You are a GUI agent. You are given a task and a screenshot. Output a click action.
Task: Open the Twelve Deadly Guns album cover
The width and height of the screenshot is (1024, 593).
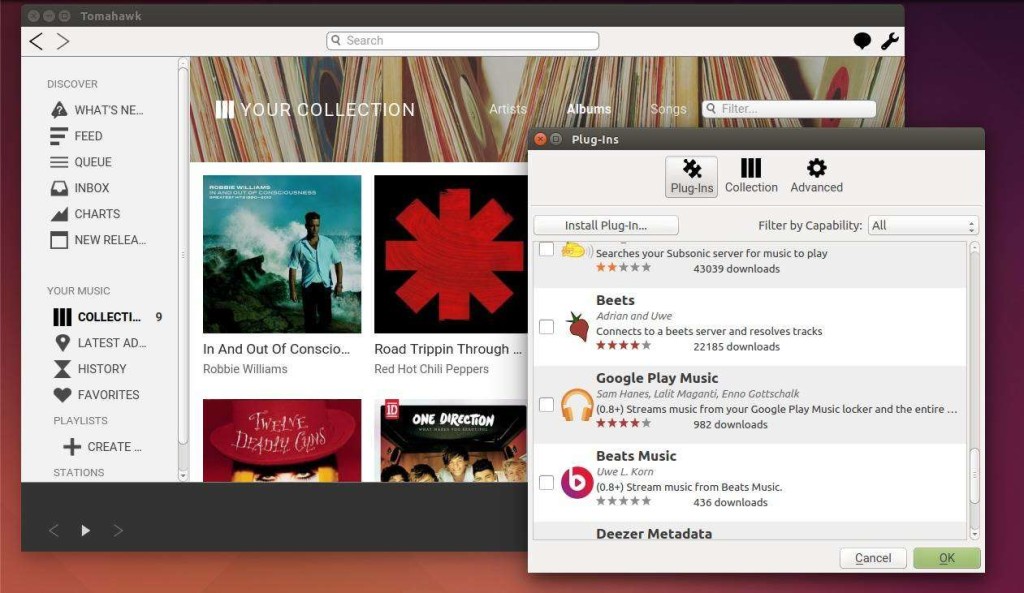[282, 441]
